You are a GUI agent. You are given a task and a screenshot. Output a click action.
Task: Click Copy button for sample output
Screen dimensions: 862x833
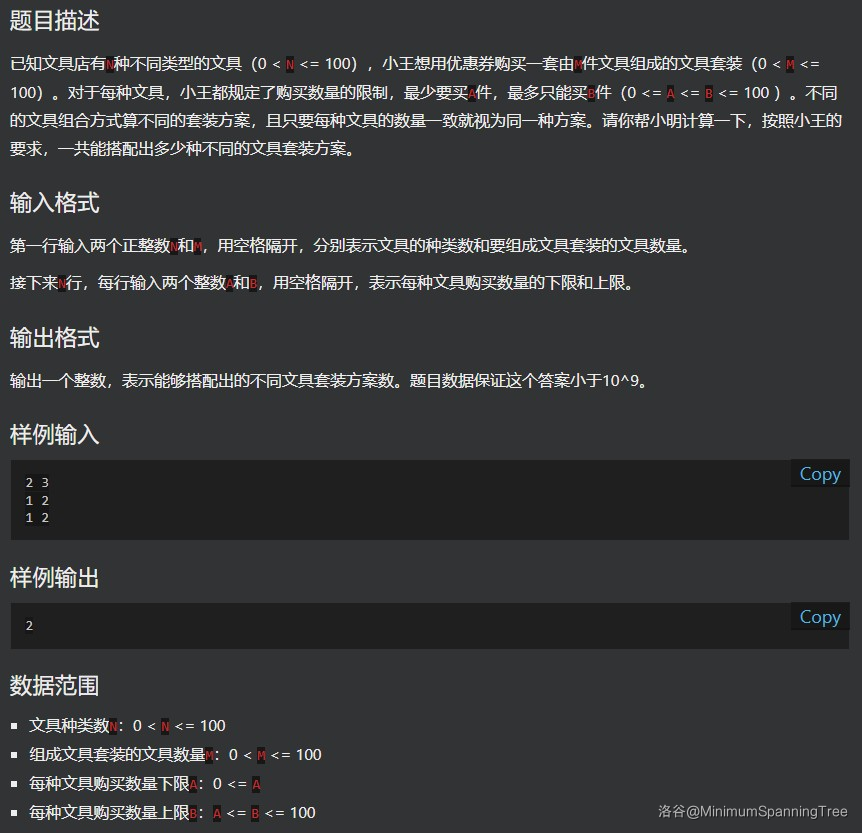point(819,617)
